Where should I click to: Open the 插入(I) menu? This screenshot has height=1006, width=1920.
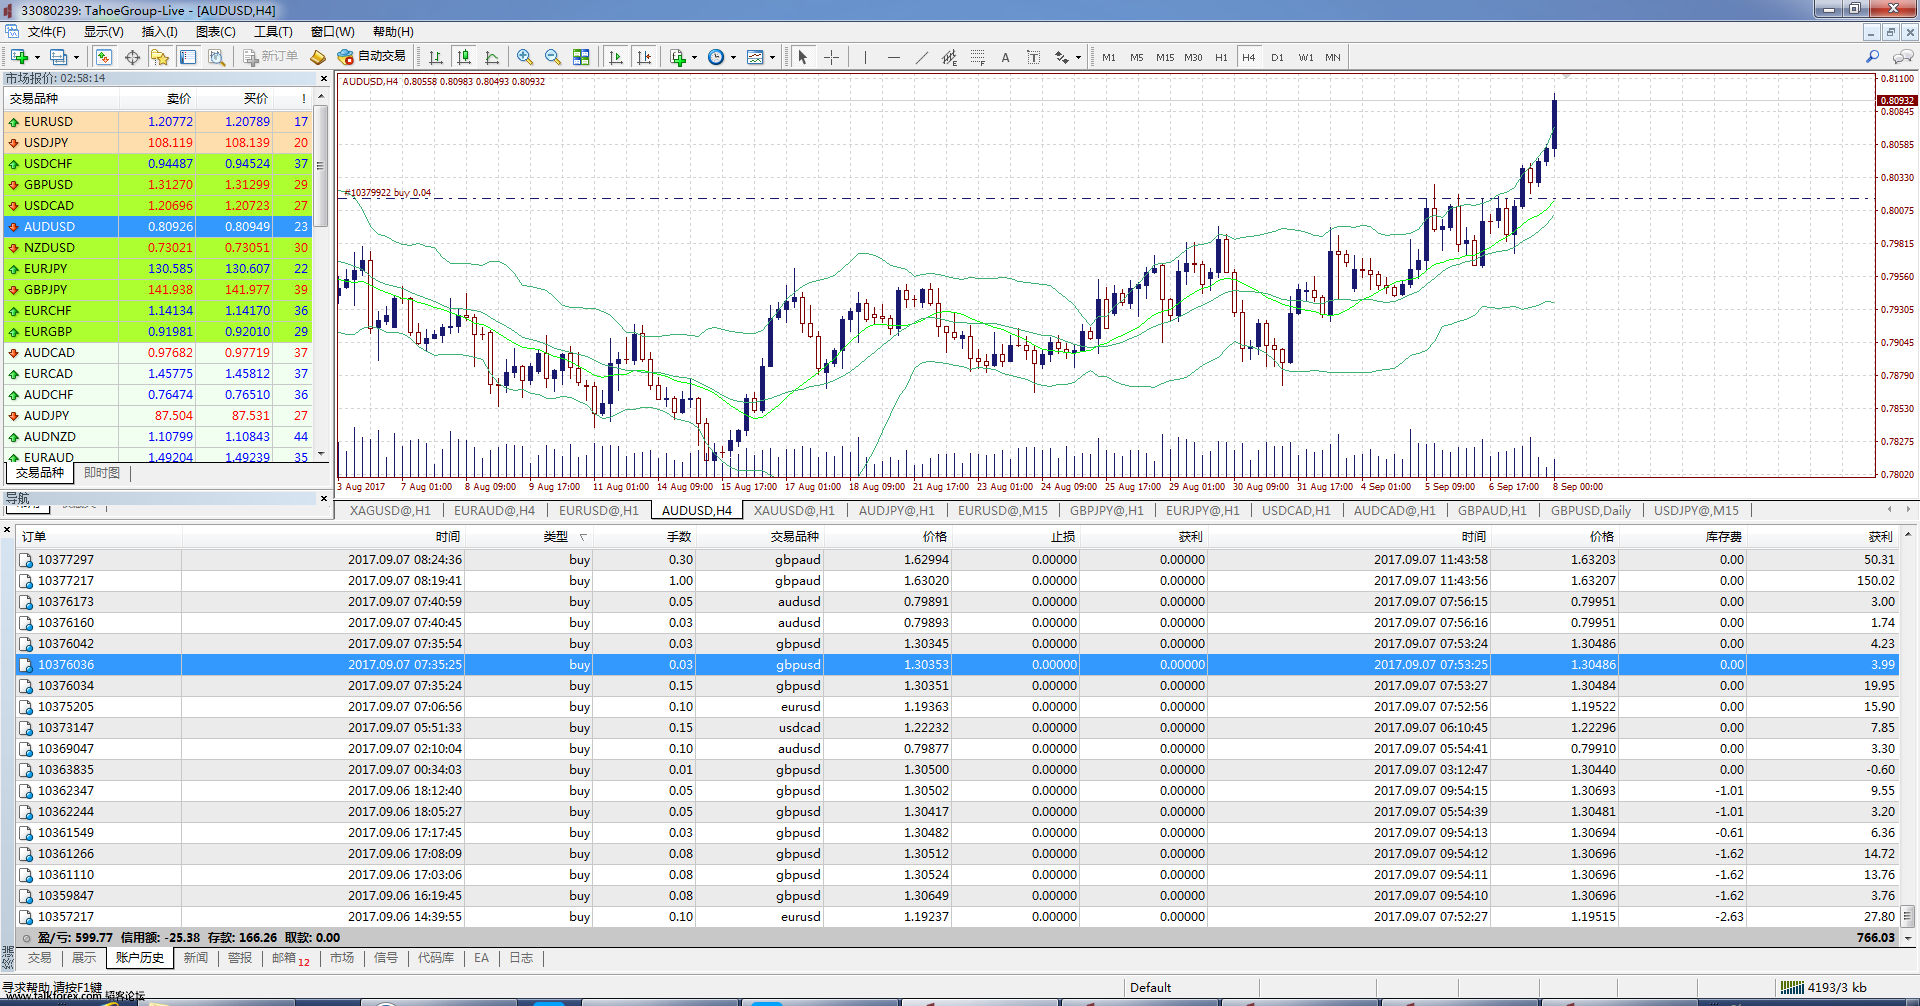pyautogui.click(x=159, y=32)
